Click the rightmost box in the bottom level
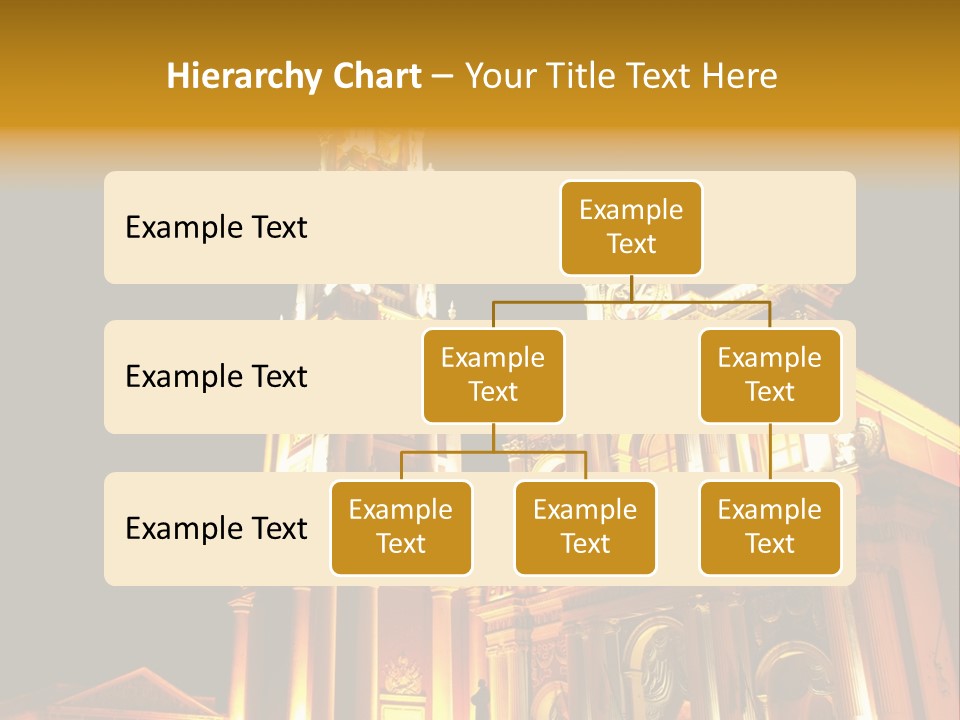The width and height of the screenshot is (960, 720). pos(770,528)
